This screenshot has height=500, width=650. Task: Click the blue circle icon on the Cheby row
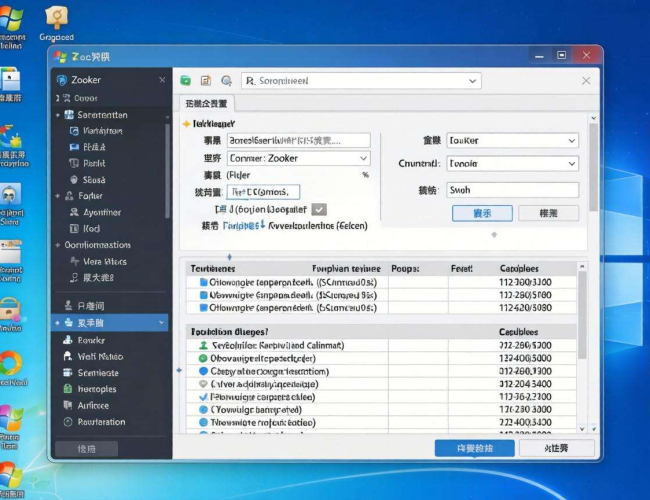[203, 371]
